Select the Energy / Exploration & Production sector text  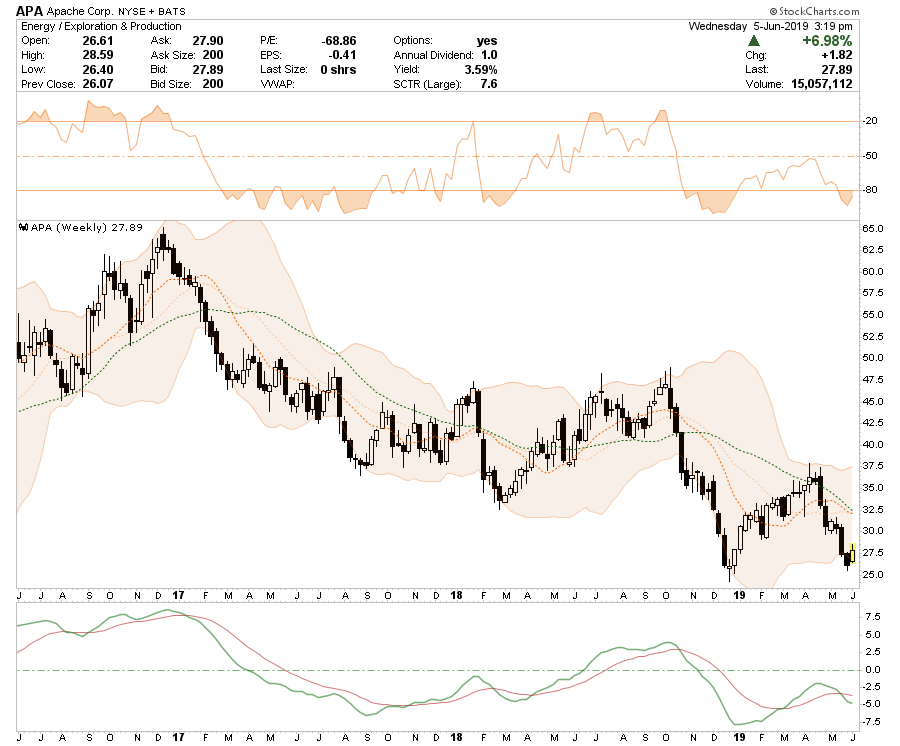[101, 26]
